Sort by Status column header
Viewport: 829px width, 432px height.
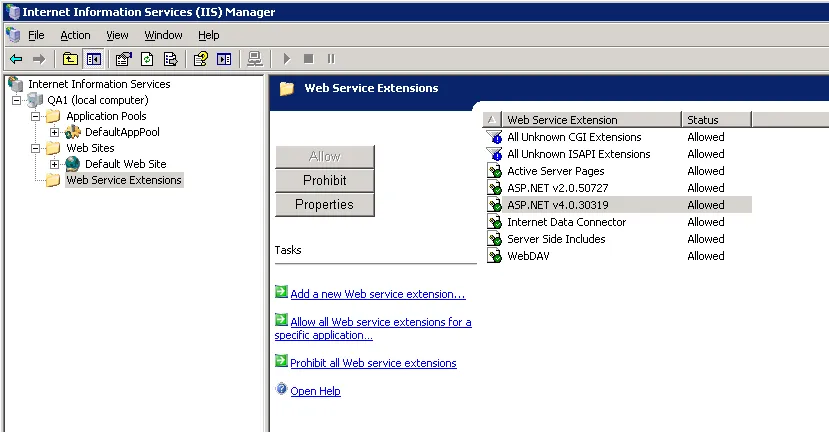tap(716, 120)
